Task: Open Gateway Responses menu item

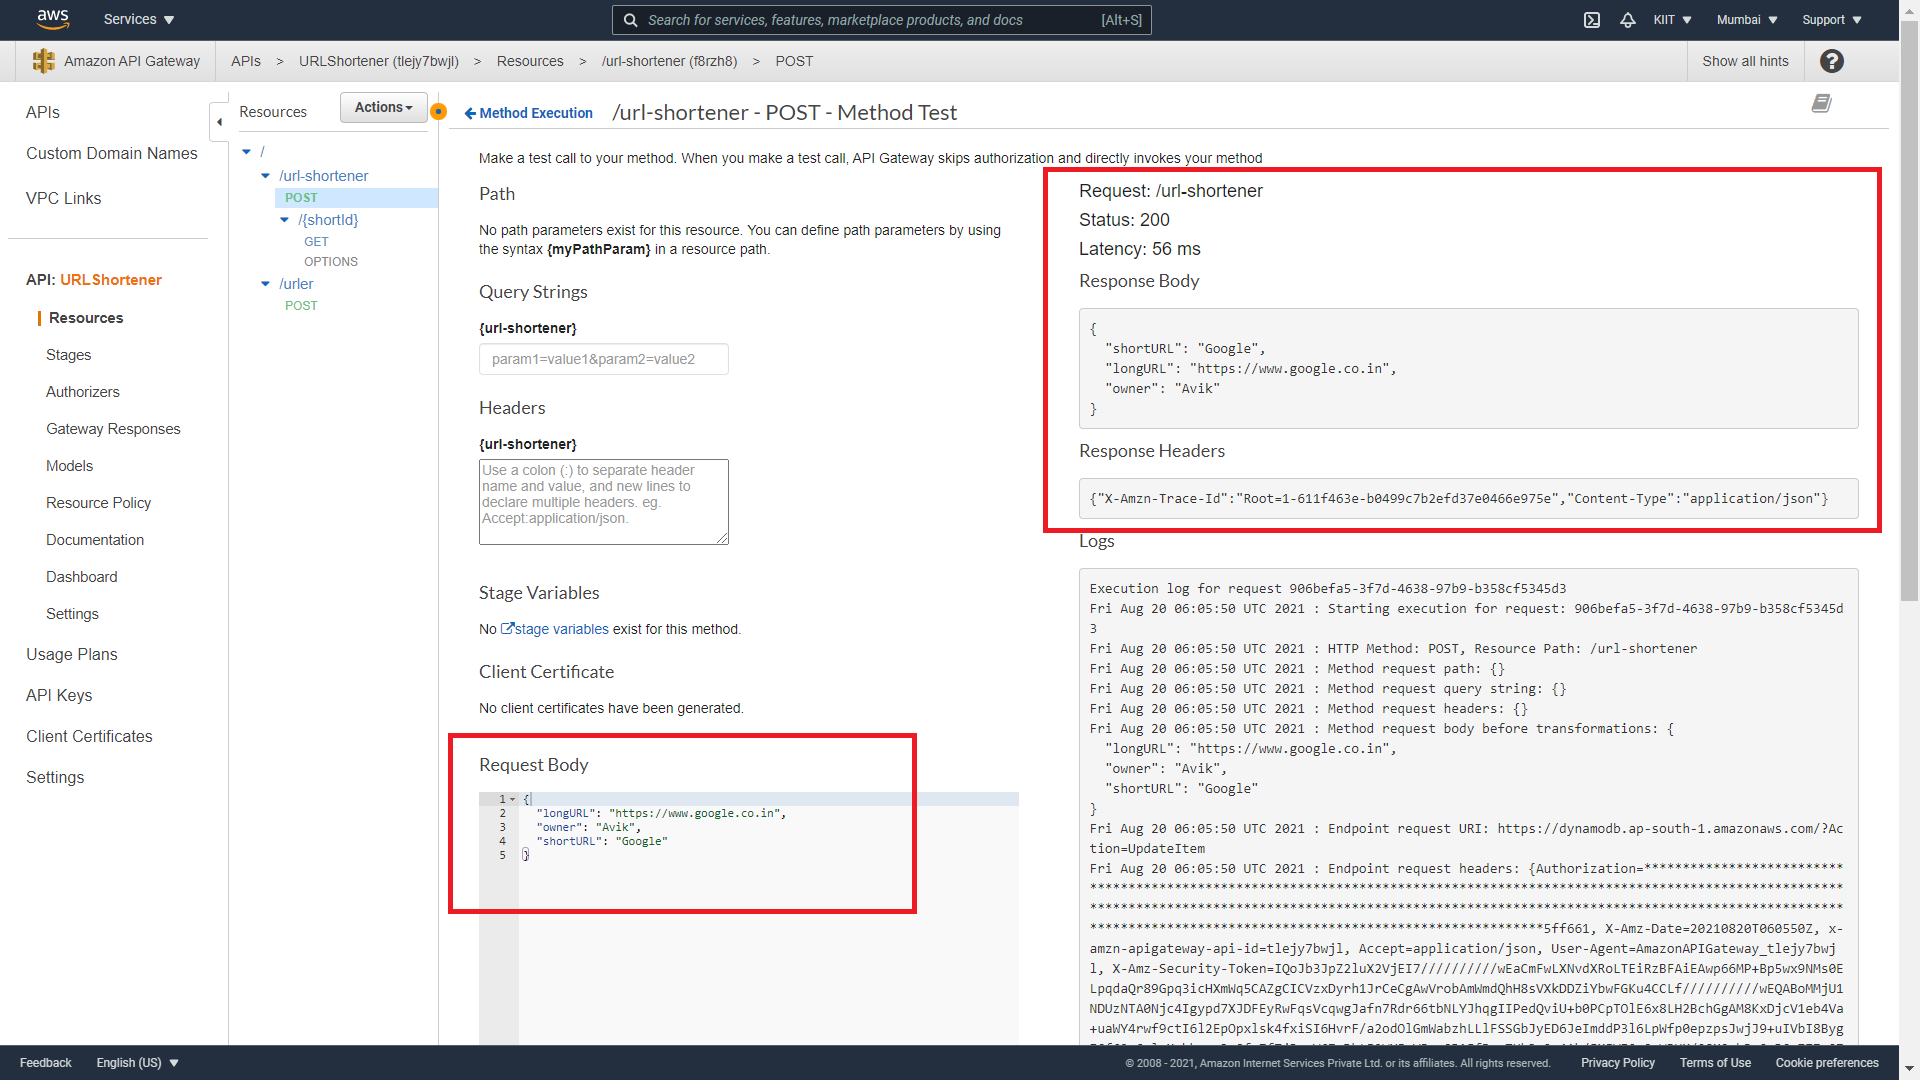Action: [113, 429]
